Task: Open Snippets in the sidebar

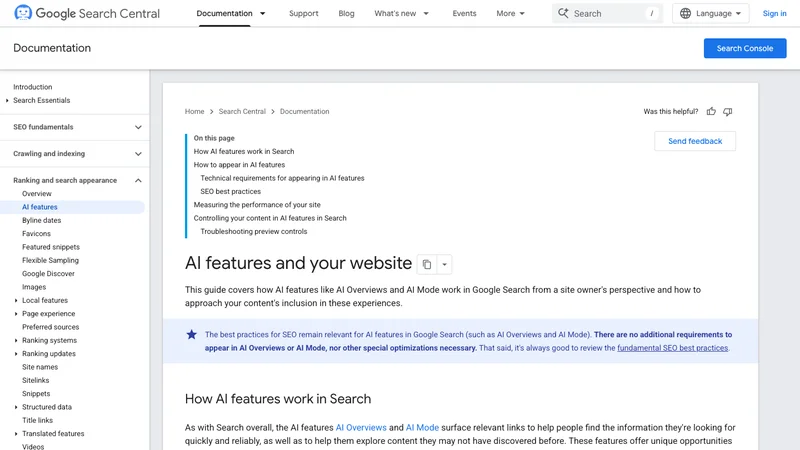Action: pyautogui.click(x=36, y=394)
